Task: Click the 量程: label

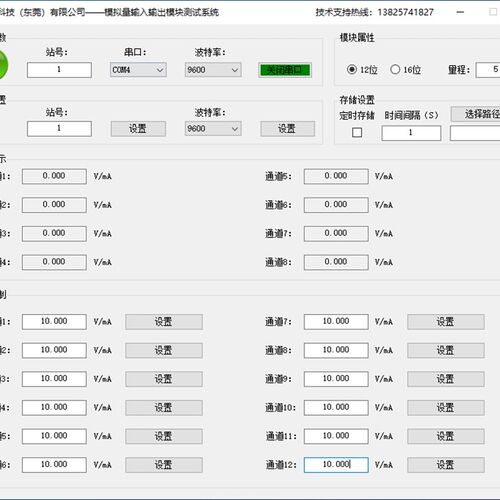Action: click(459, 70)
